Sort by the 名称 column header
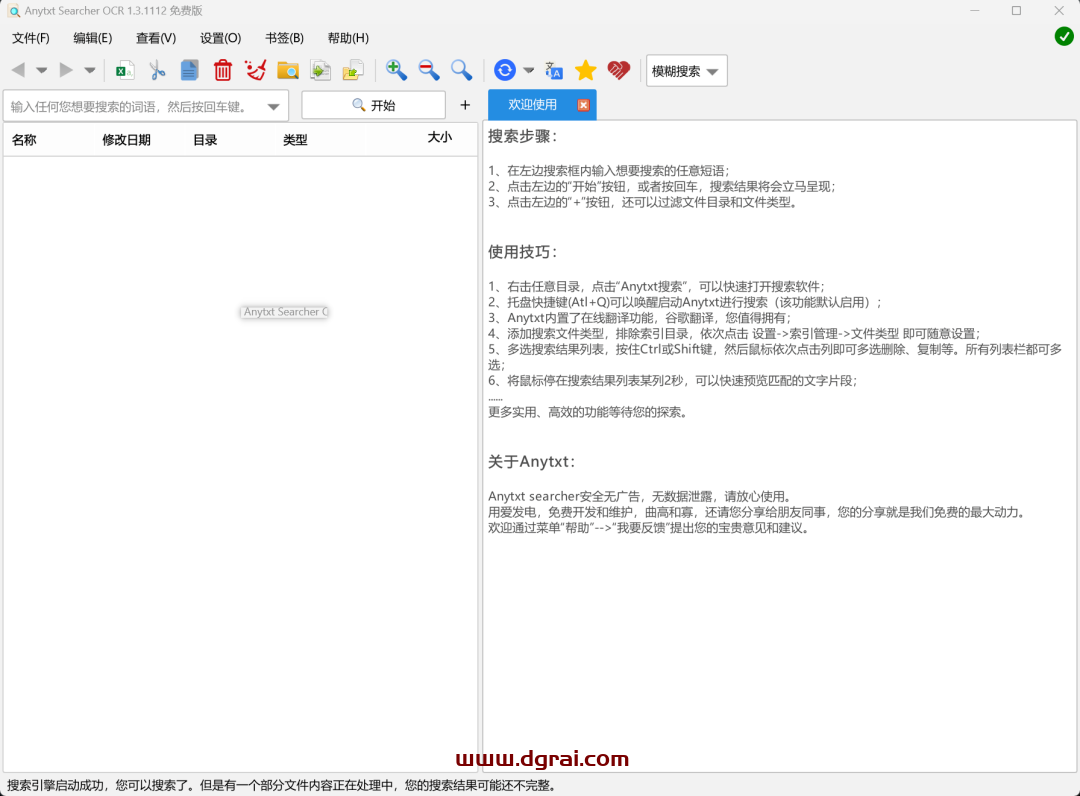1080x796 pixels. click(x=24, y=140)
